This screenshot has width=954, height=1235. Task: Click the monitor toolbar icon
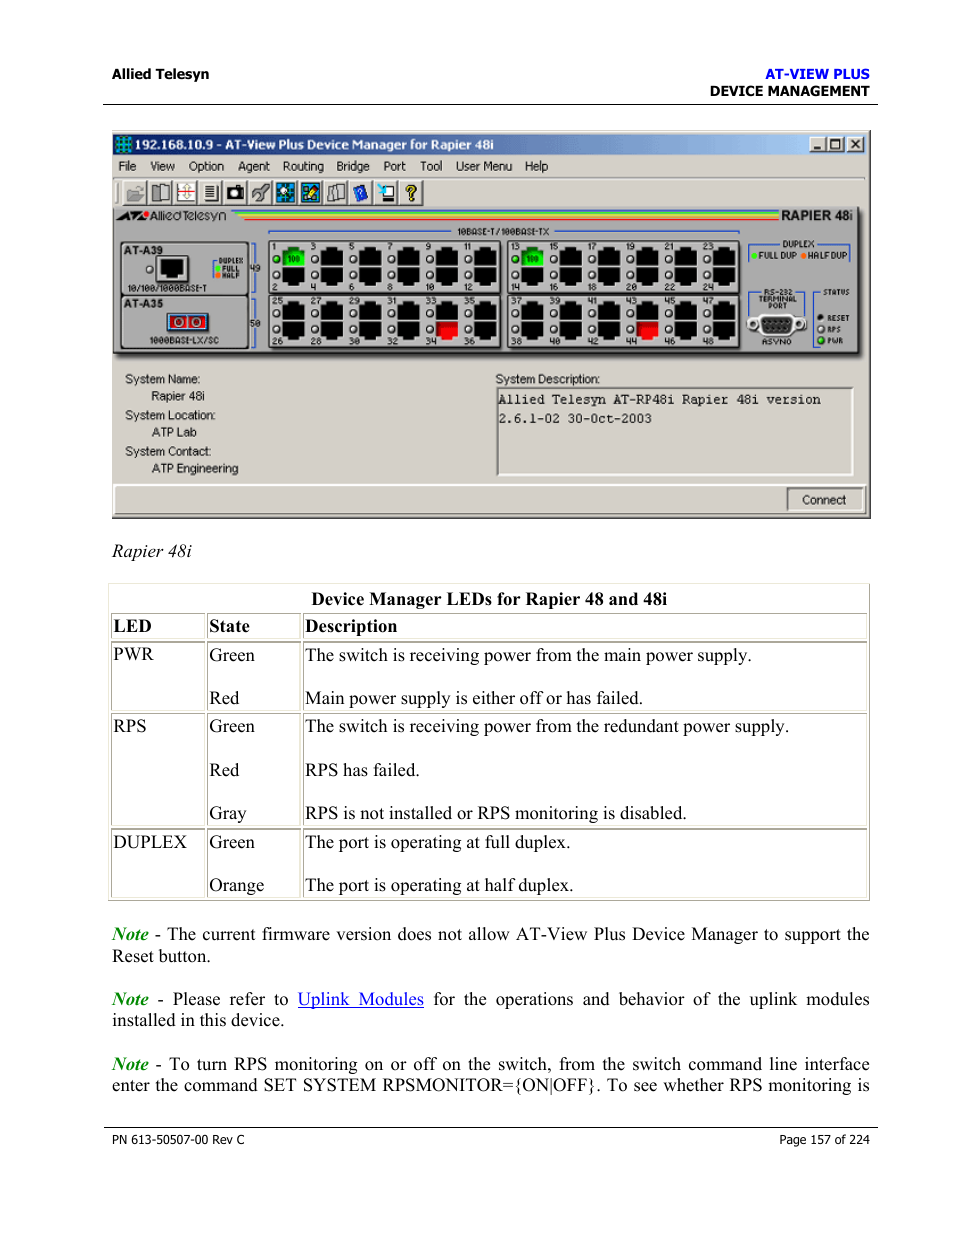(x=385, y=193)
